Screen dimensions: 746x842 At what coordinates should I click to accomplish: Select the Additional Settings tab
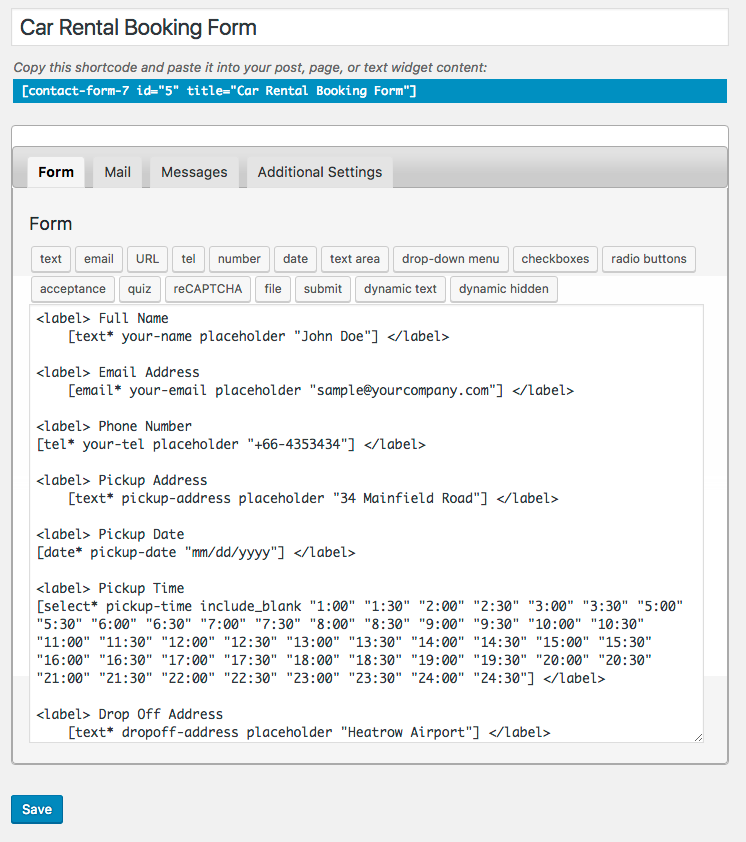(320, 172)
